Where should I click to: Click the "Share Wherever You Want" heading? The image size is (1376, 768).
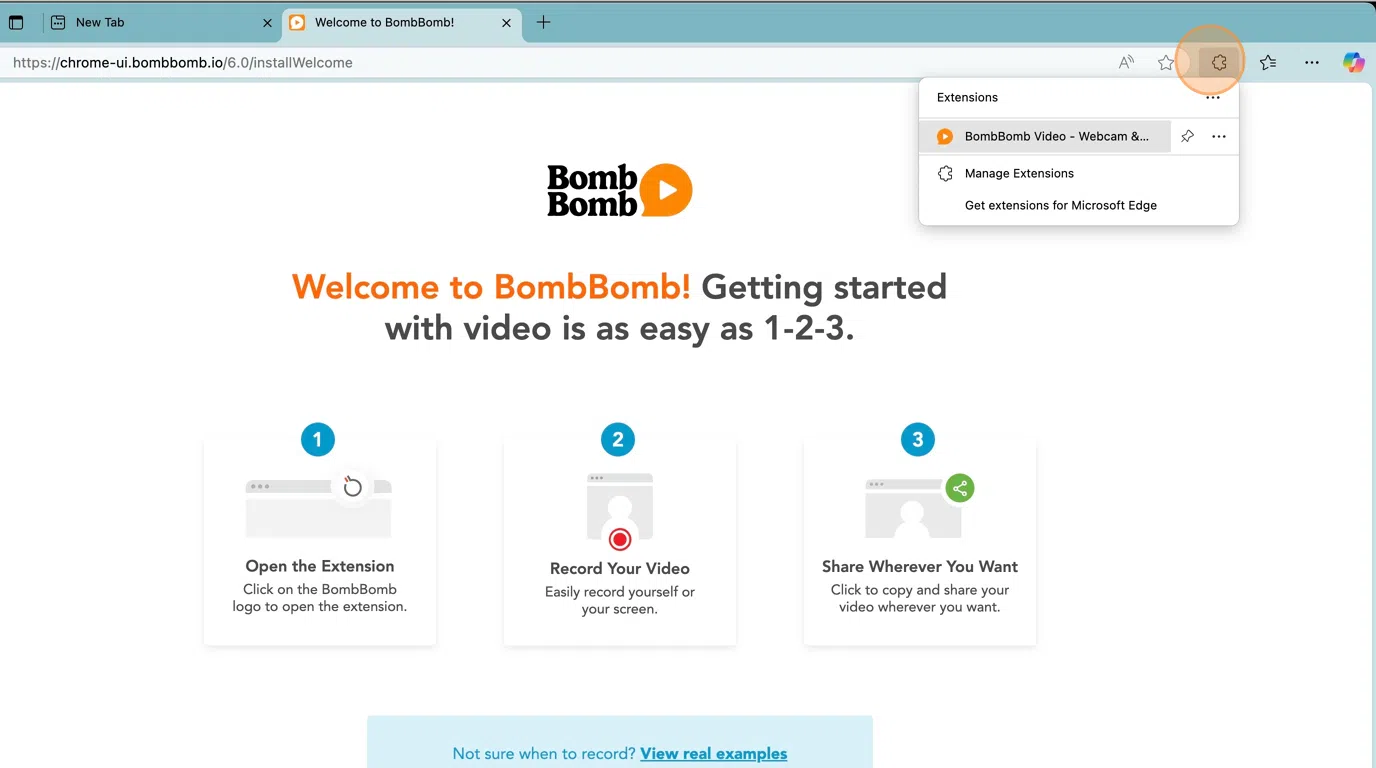pyautogui.click(x=920, y=566)
